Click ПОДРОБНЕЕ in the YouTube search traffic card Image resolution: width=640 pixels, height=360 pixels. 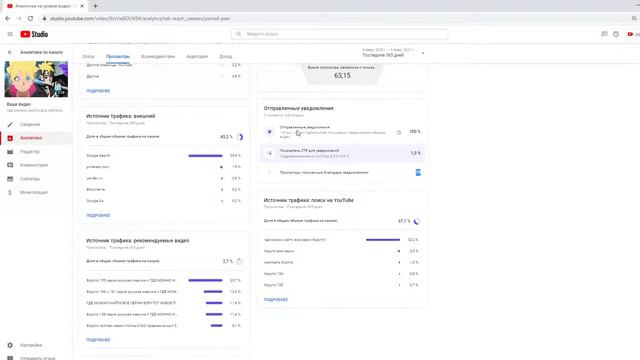tap(276, 300)
